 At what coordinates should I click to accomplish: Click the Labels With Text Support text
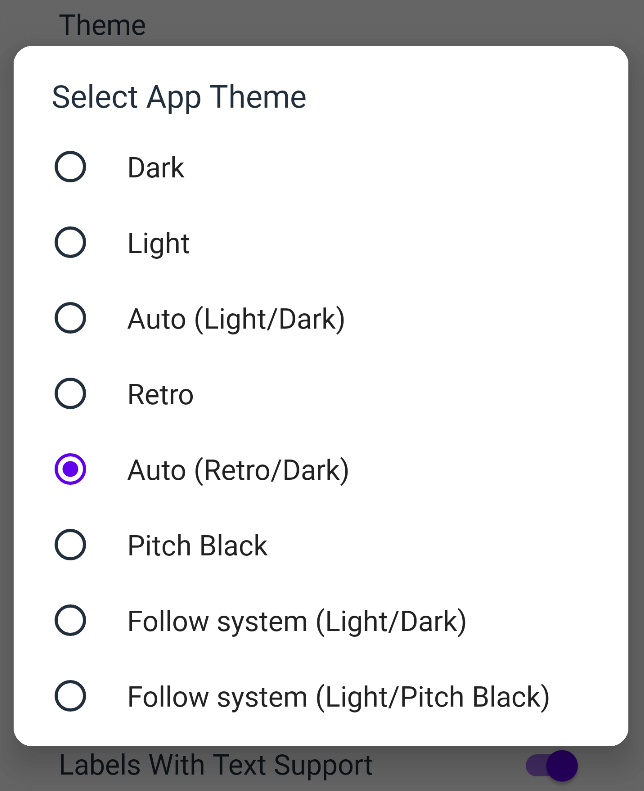[216, 766]
